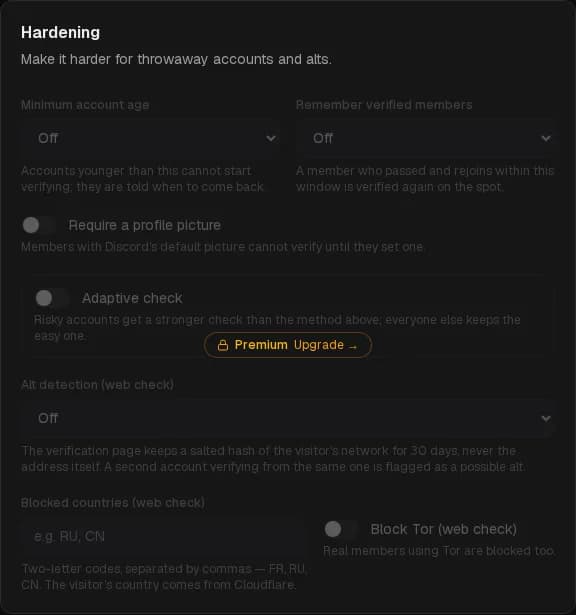
Task: Click the Minimum account age chevron arrow
Action: pos(271,138)
